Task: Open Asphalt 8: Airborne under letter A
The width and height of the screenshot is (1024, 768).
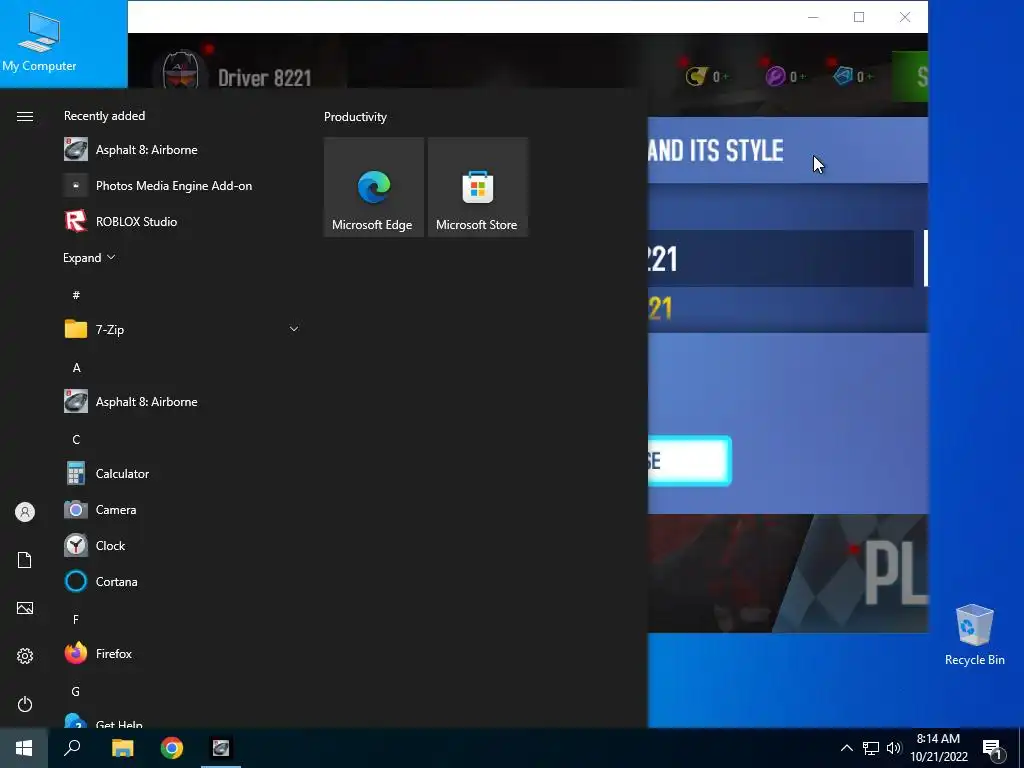Action: 182,402
